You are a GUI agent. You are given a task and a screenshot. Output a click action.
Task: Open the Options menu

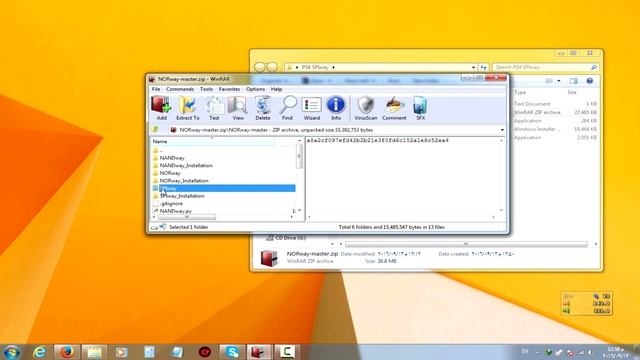[x=256, y=89]
